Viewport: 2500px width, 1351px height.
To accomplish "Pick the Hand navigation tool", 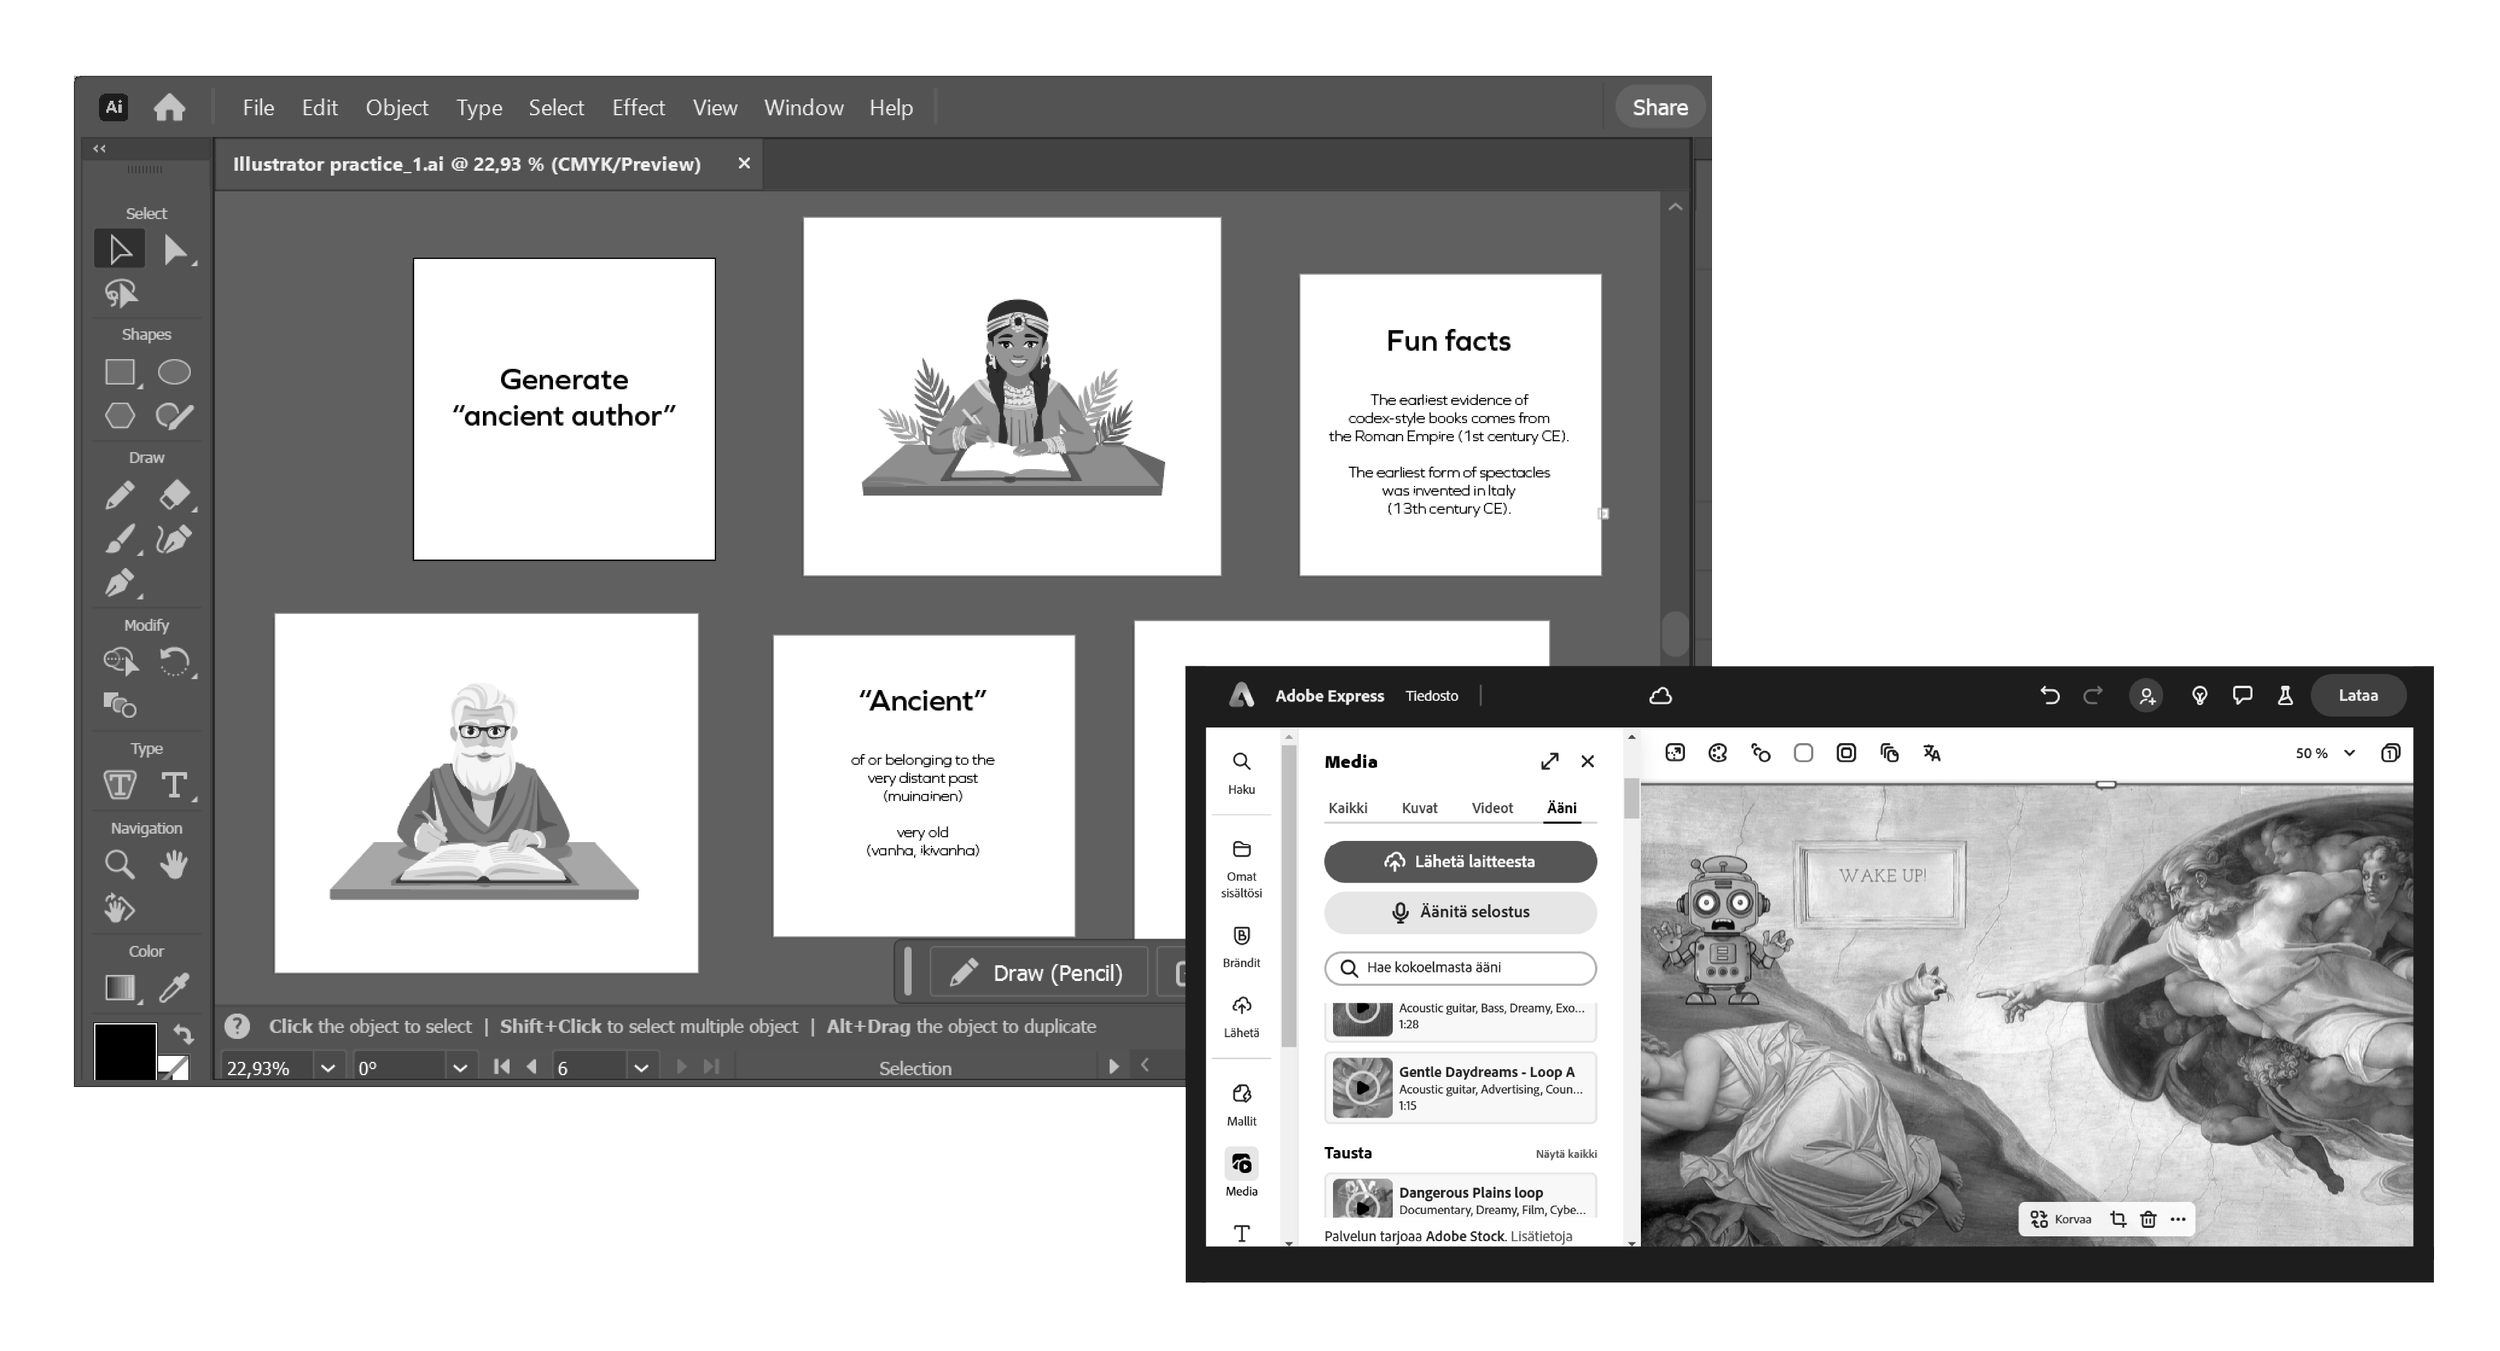I will point(174,864).
